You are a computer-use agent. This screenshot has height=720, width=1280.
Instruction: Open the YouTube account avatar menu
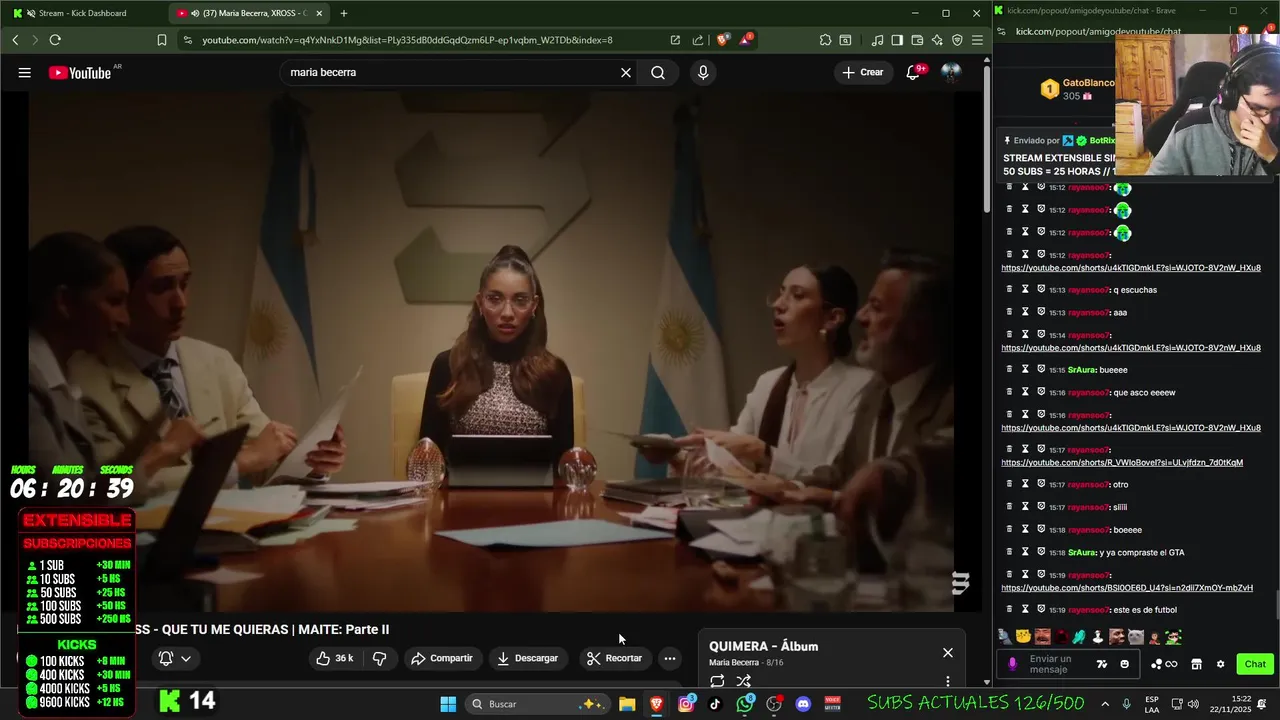pyautogui.click(x=951, y=72)
